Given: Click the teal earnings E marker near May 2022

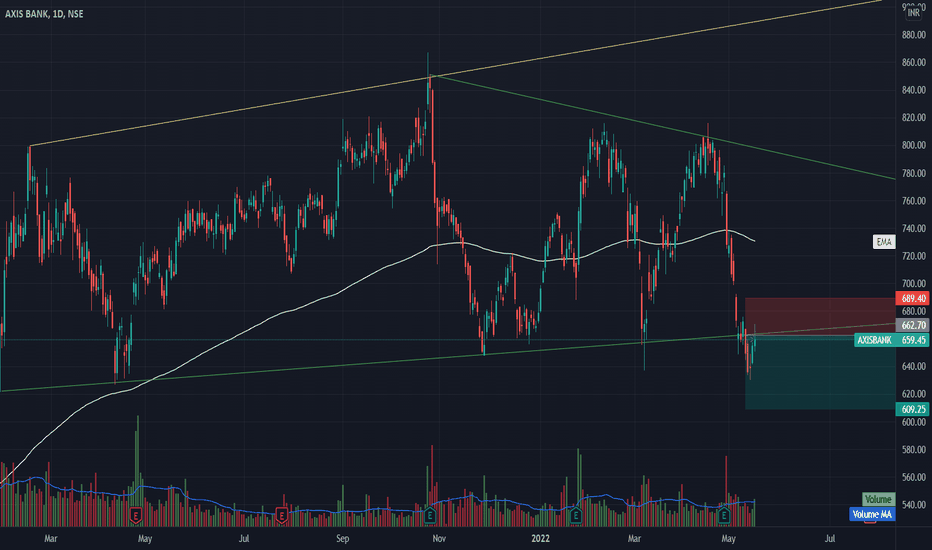Looking at the screenshot, I should (x=723, y=516).
